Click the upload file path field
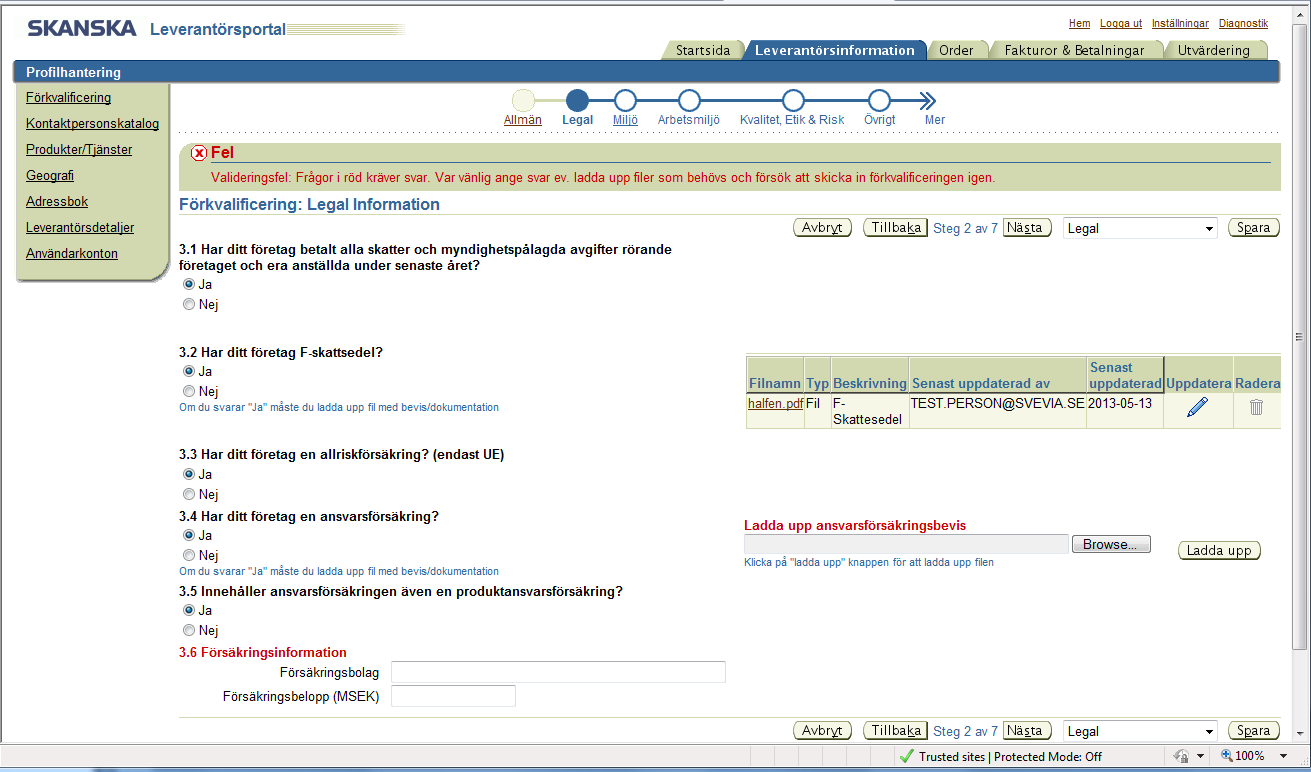The width and height of the screenshot is (1311, 772). [x=907, y=545]
